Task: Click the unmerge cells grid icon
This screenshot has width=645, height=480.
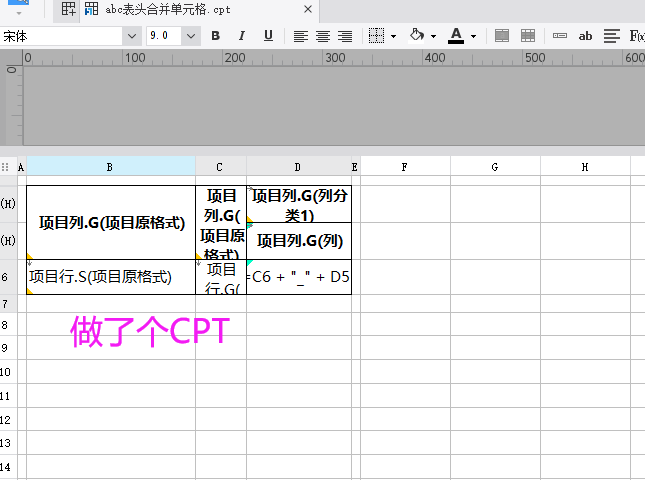Action: coord(528,36)
